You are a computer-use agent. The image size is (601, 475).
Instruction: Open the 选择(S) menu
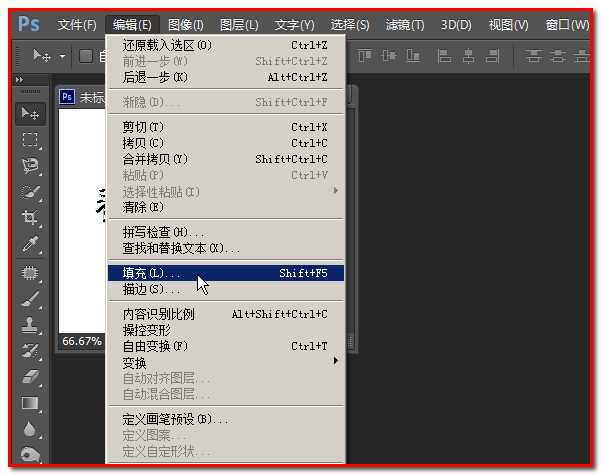click(350, 25)
